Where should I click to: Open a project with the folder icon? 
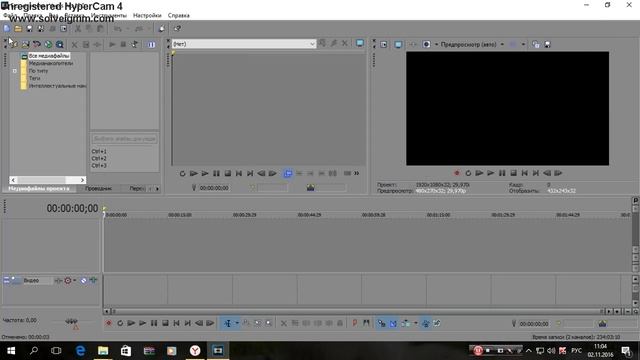point(18,29)
